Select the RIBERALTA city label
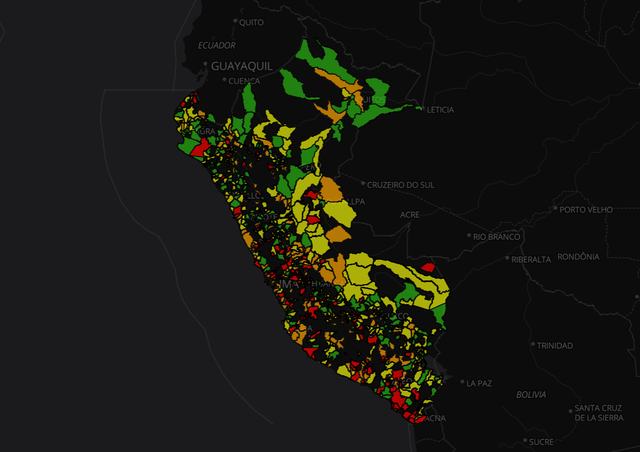 (x=531, y=259)
